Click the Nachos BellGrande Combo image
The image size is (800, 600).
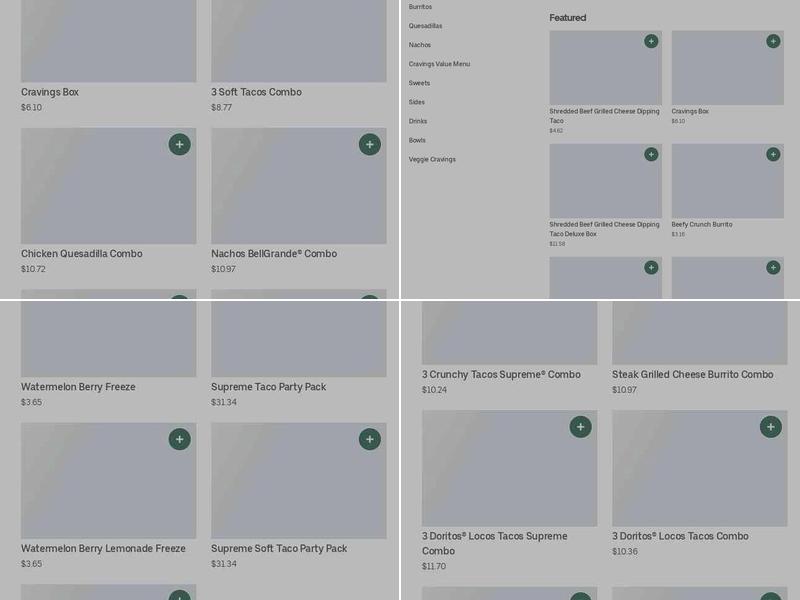pyautogui.click(x=299, y=186)
